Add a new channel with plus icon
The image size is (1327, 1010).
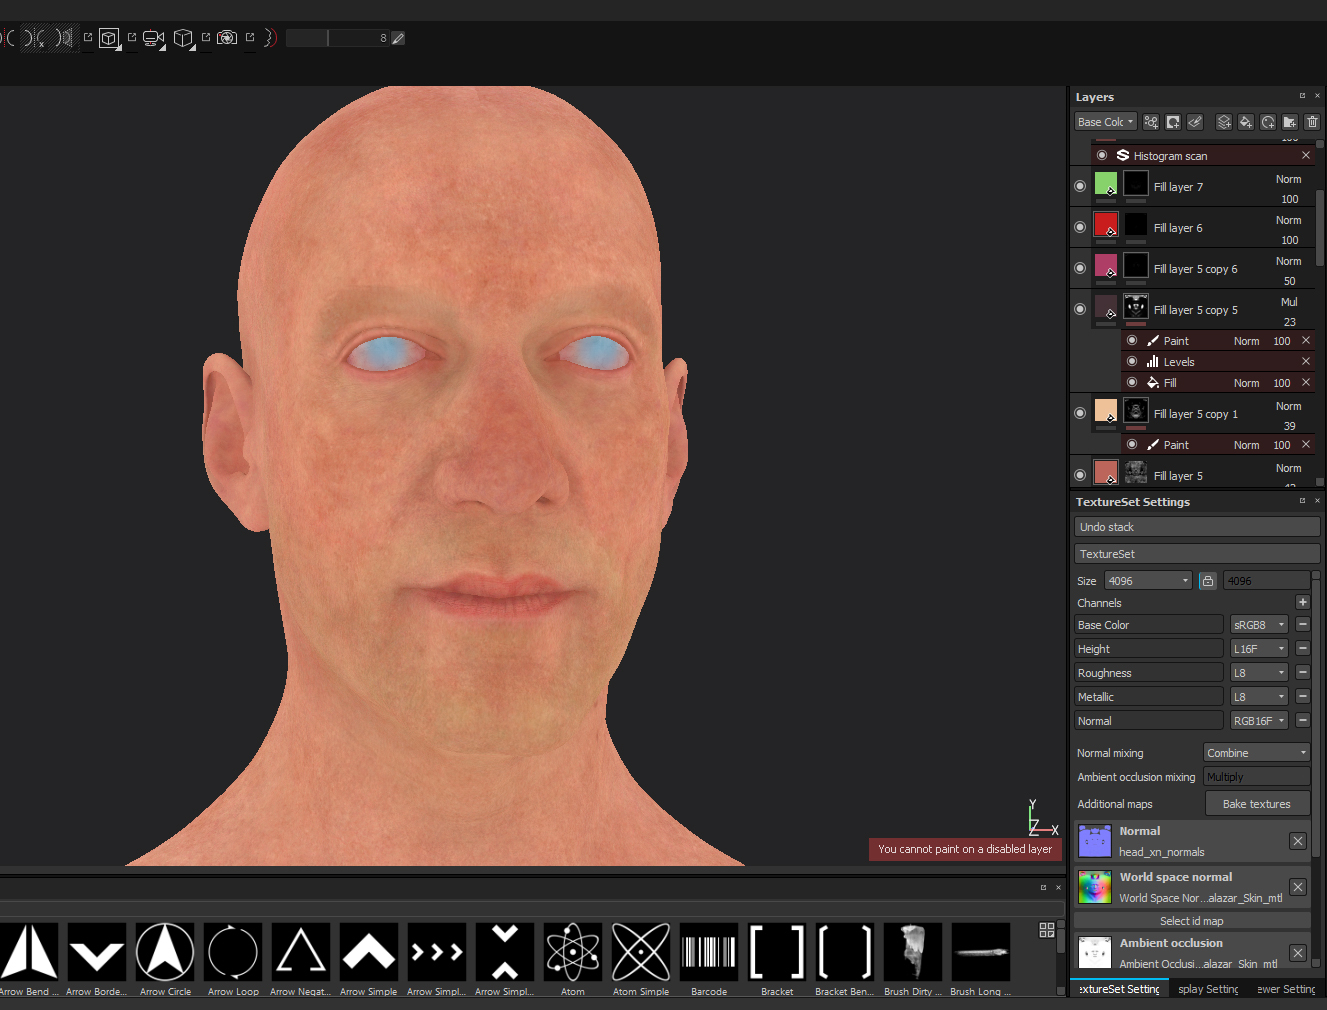point(1303,602)
